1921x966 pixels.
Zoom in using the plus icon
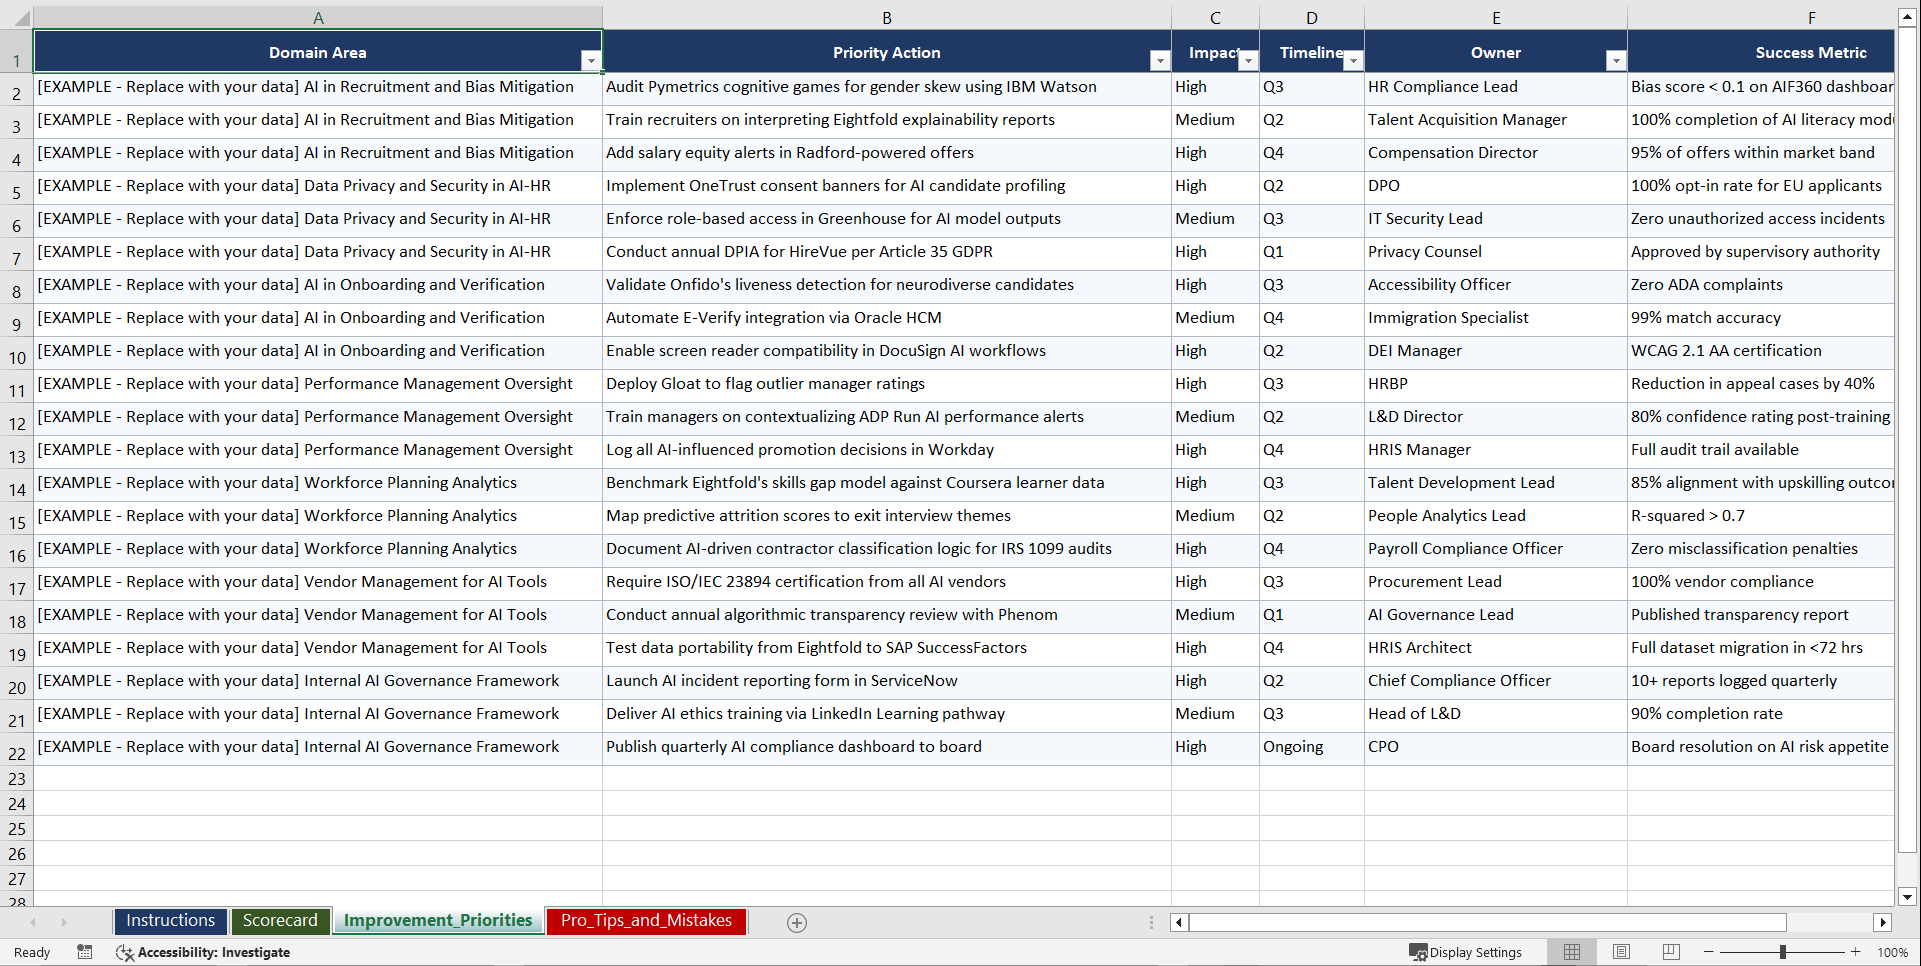1856,952
